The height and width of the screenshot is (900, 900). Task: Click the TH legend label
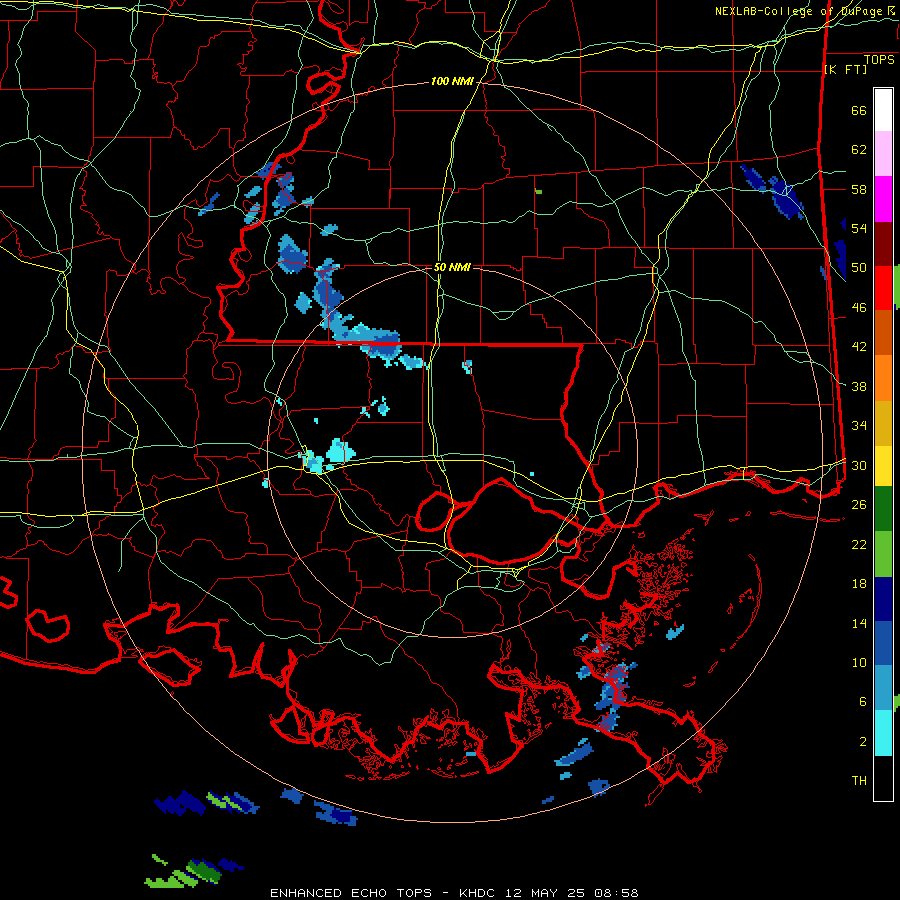[859, 781]
